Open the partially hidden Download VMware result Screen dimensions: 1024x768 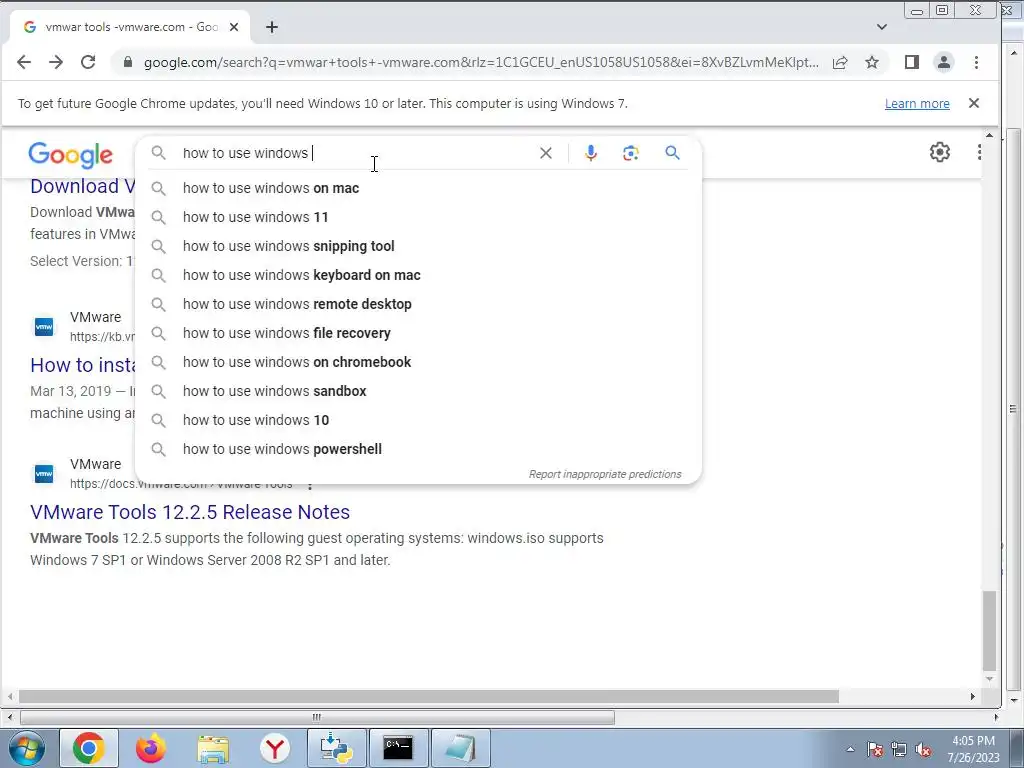coord(82,186)
